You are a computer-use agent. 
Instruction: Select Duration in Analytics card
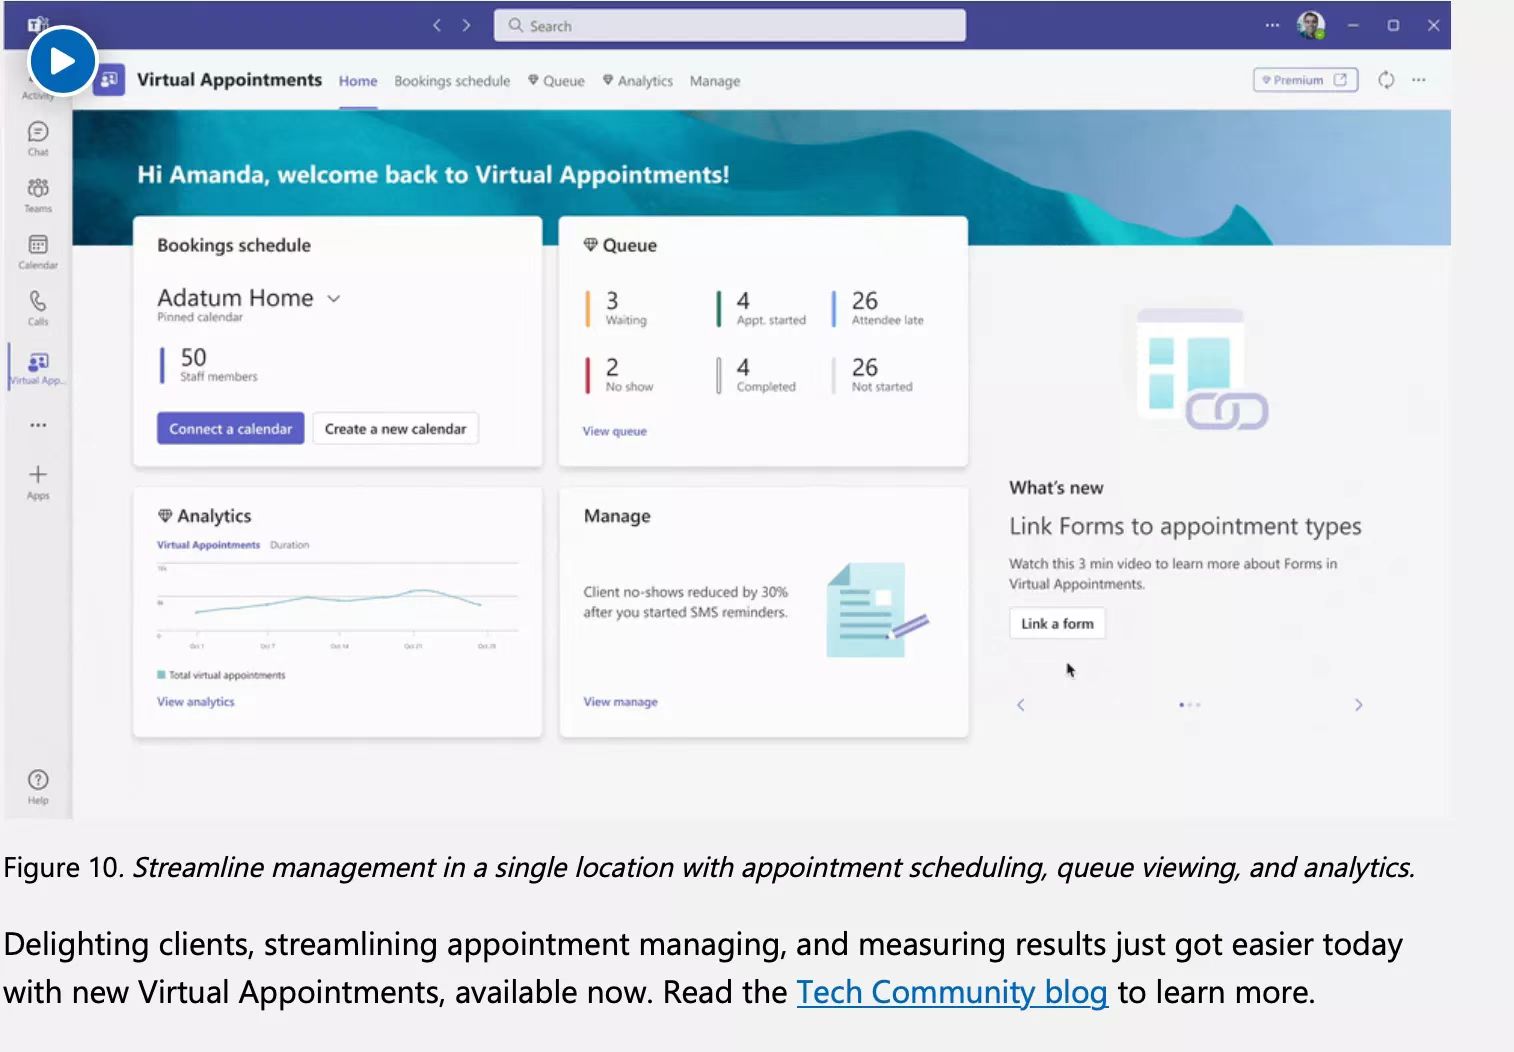289,545
